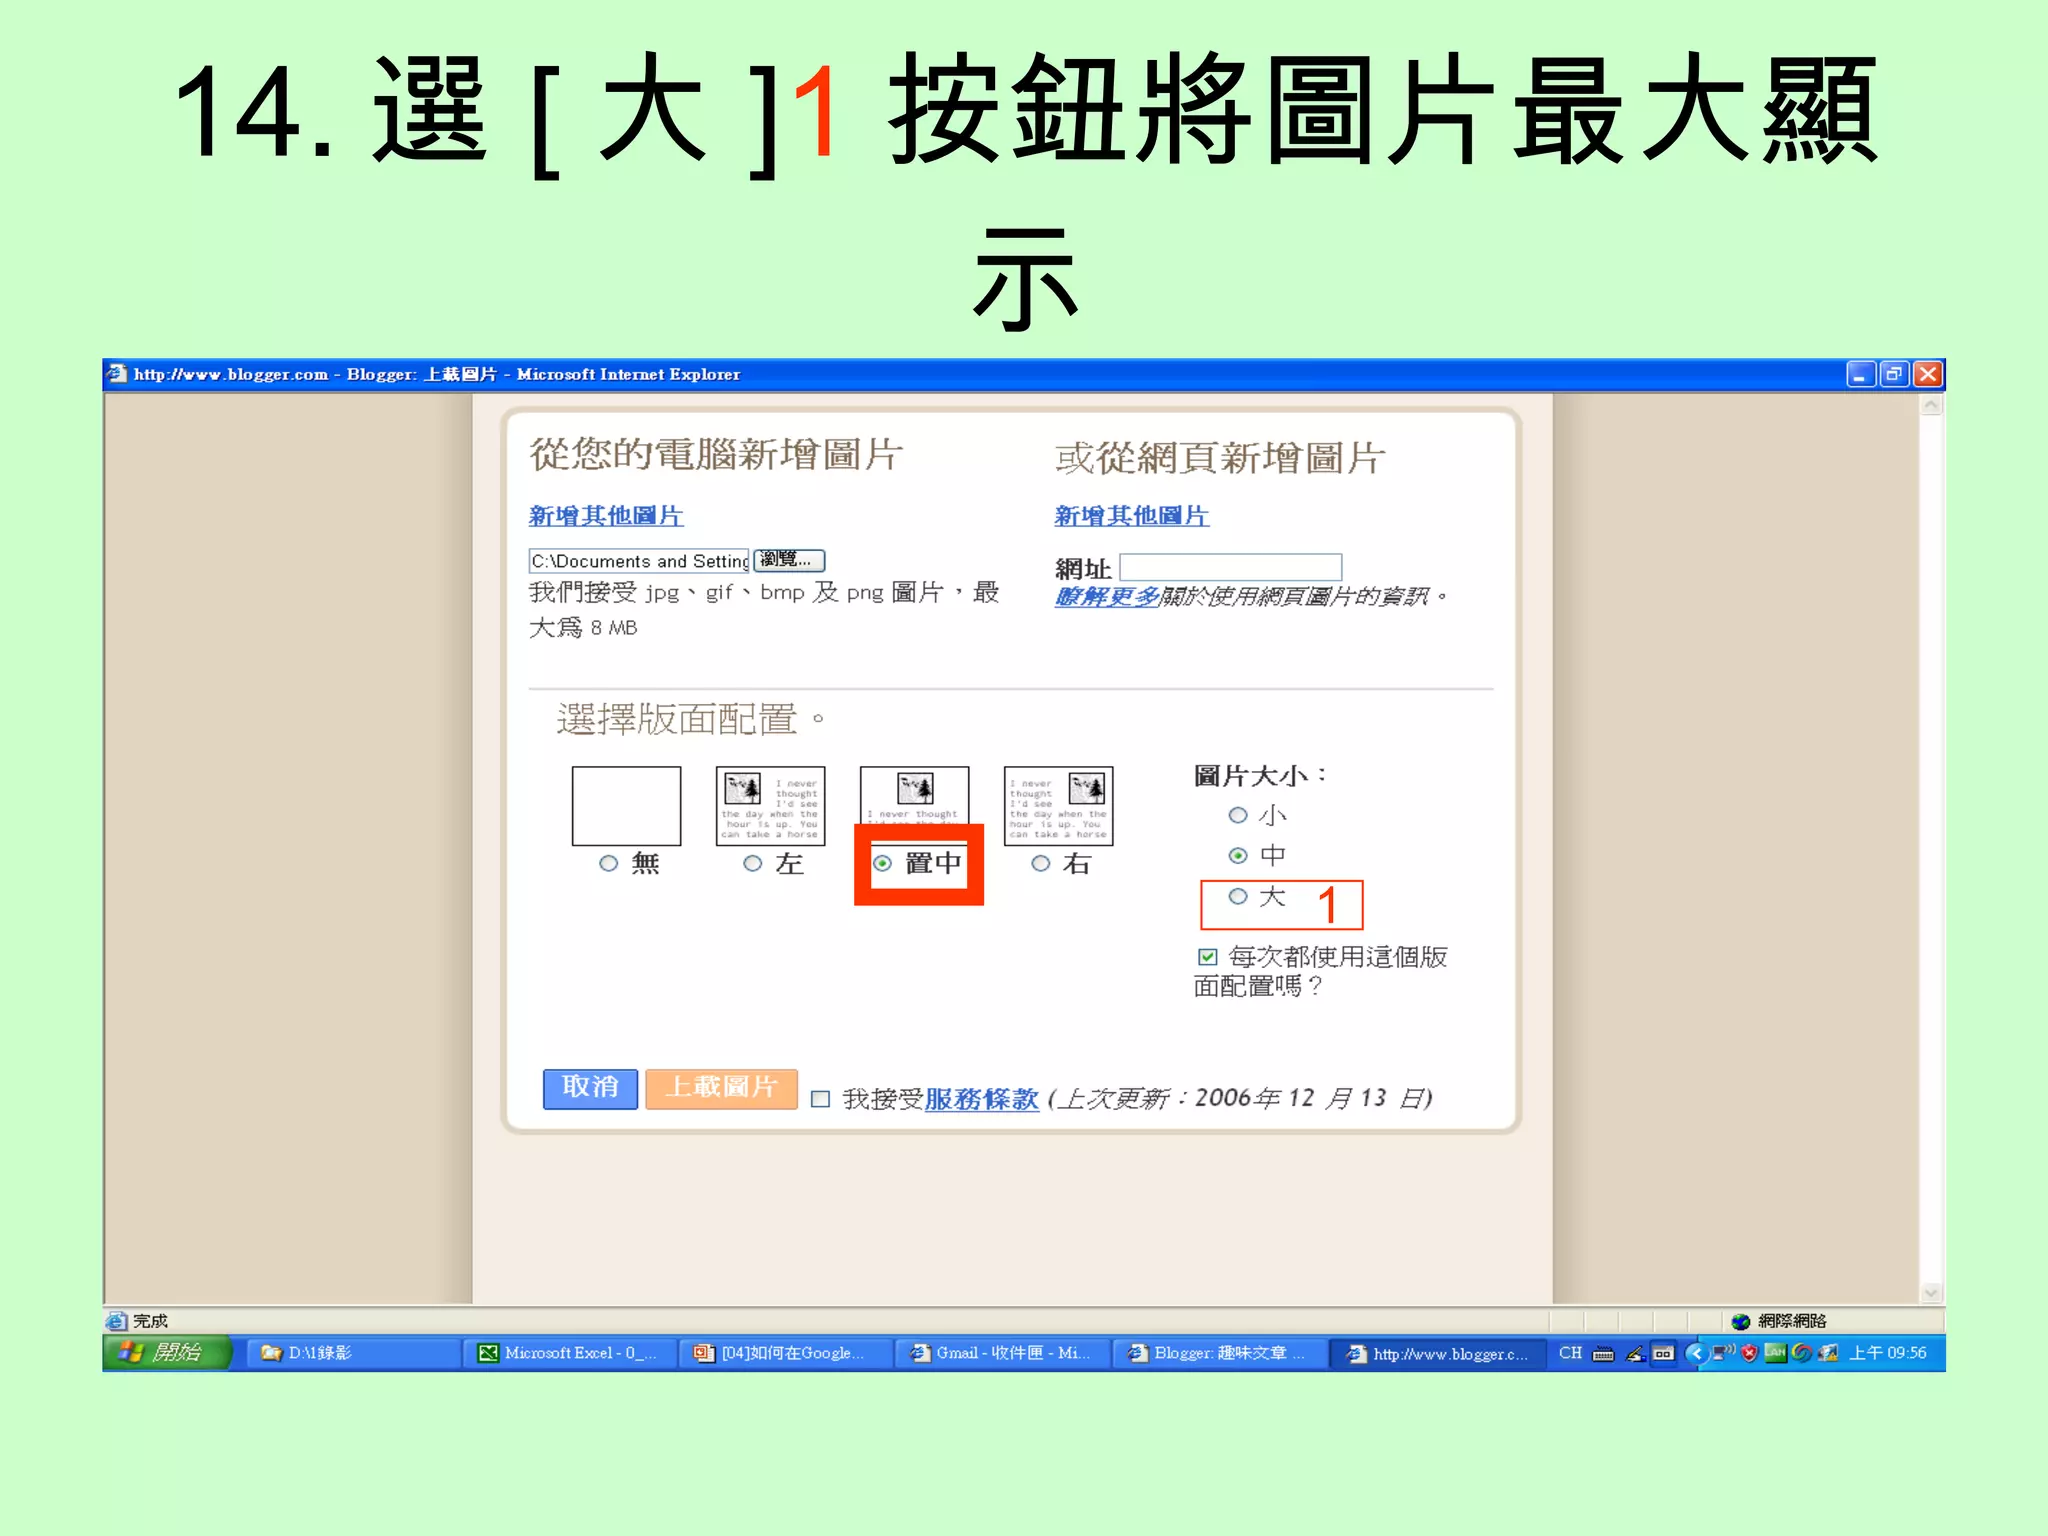Click the network computer tray icon
This screenshot has width=2048, height=1536.
point(1722,1353)
